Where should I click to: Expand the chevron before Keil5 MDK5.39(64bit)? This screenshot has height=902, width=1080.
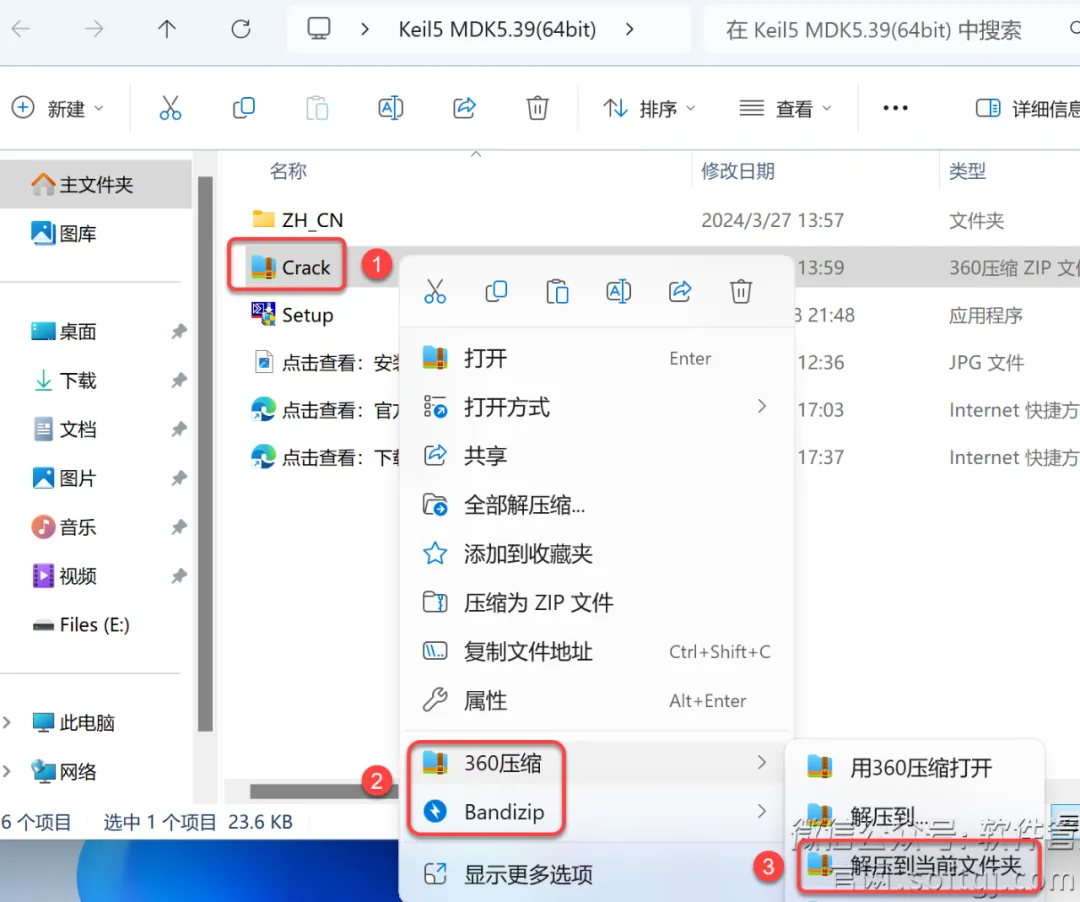[365, 29]
